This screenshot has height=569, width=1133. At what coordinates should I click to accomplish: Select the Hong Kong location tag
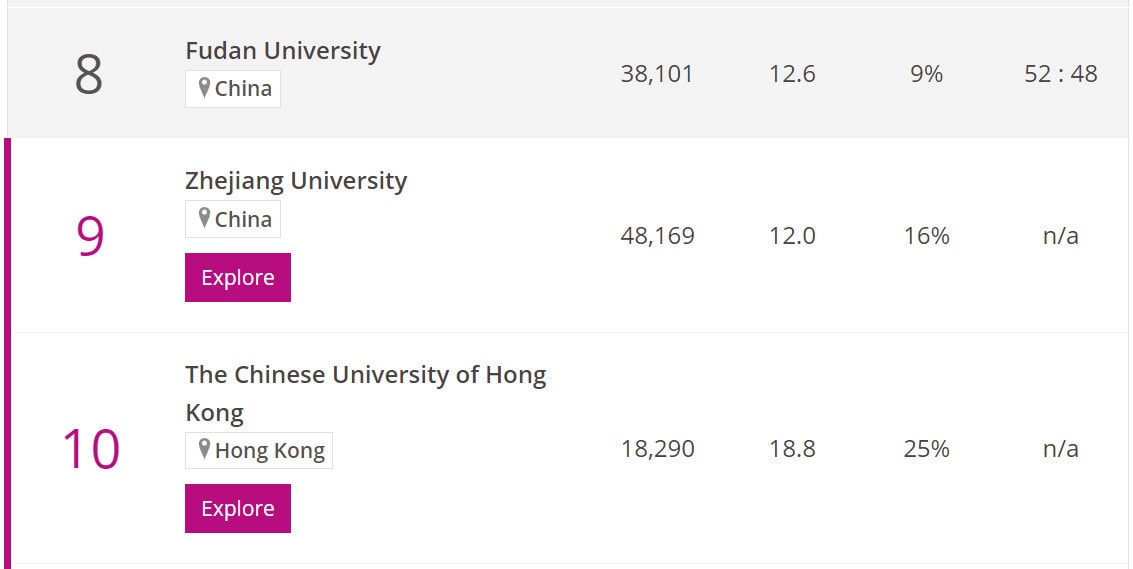[x=259, y=450]
